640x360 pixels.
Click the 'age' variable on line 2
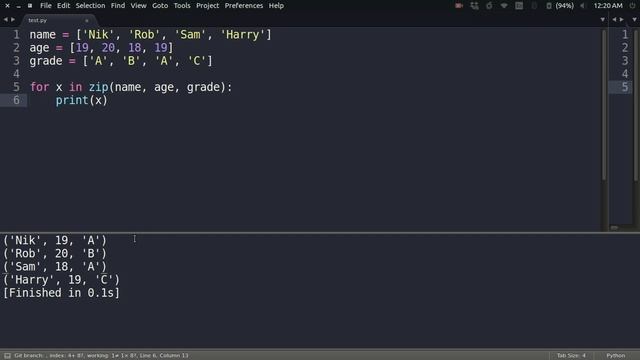[x=39, y=48]
